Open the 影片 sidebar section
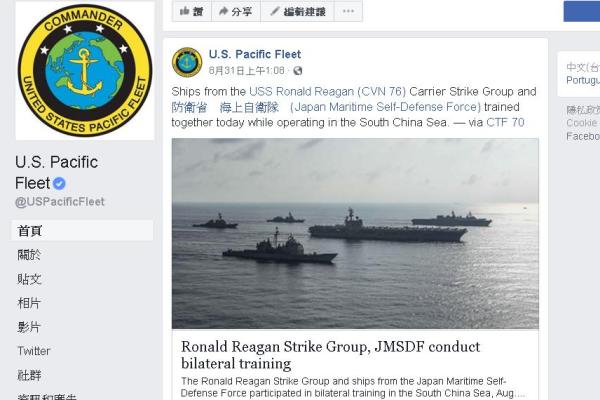This screenshot has height=400, width=600. 29,327
